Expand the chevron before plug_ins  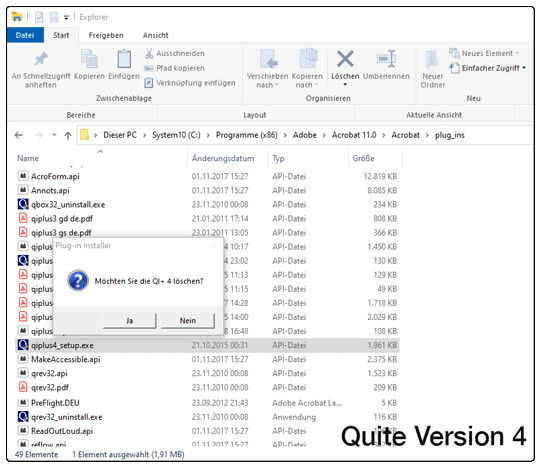click(x=427, y=135)
